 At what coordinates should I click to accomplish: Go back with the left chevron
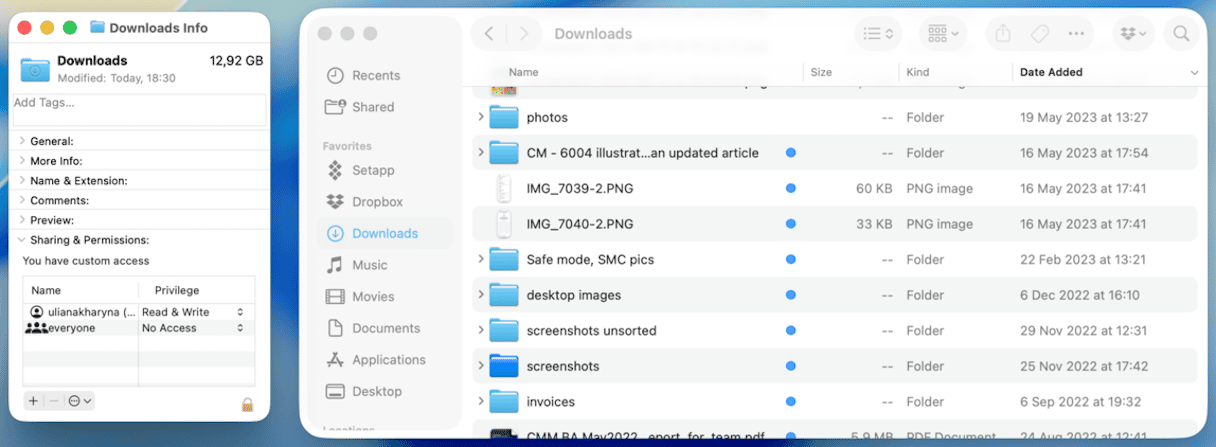489,34
